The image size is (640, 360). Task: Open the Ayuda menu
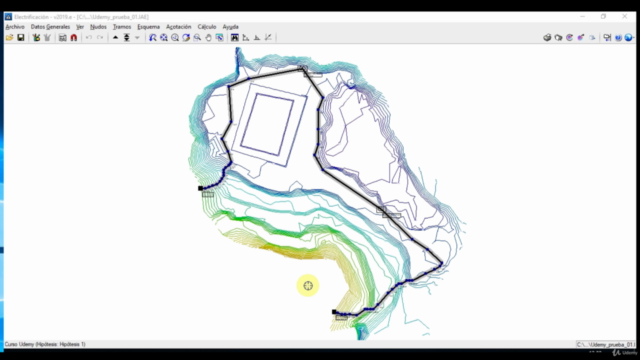[230, 27]
